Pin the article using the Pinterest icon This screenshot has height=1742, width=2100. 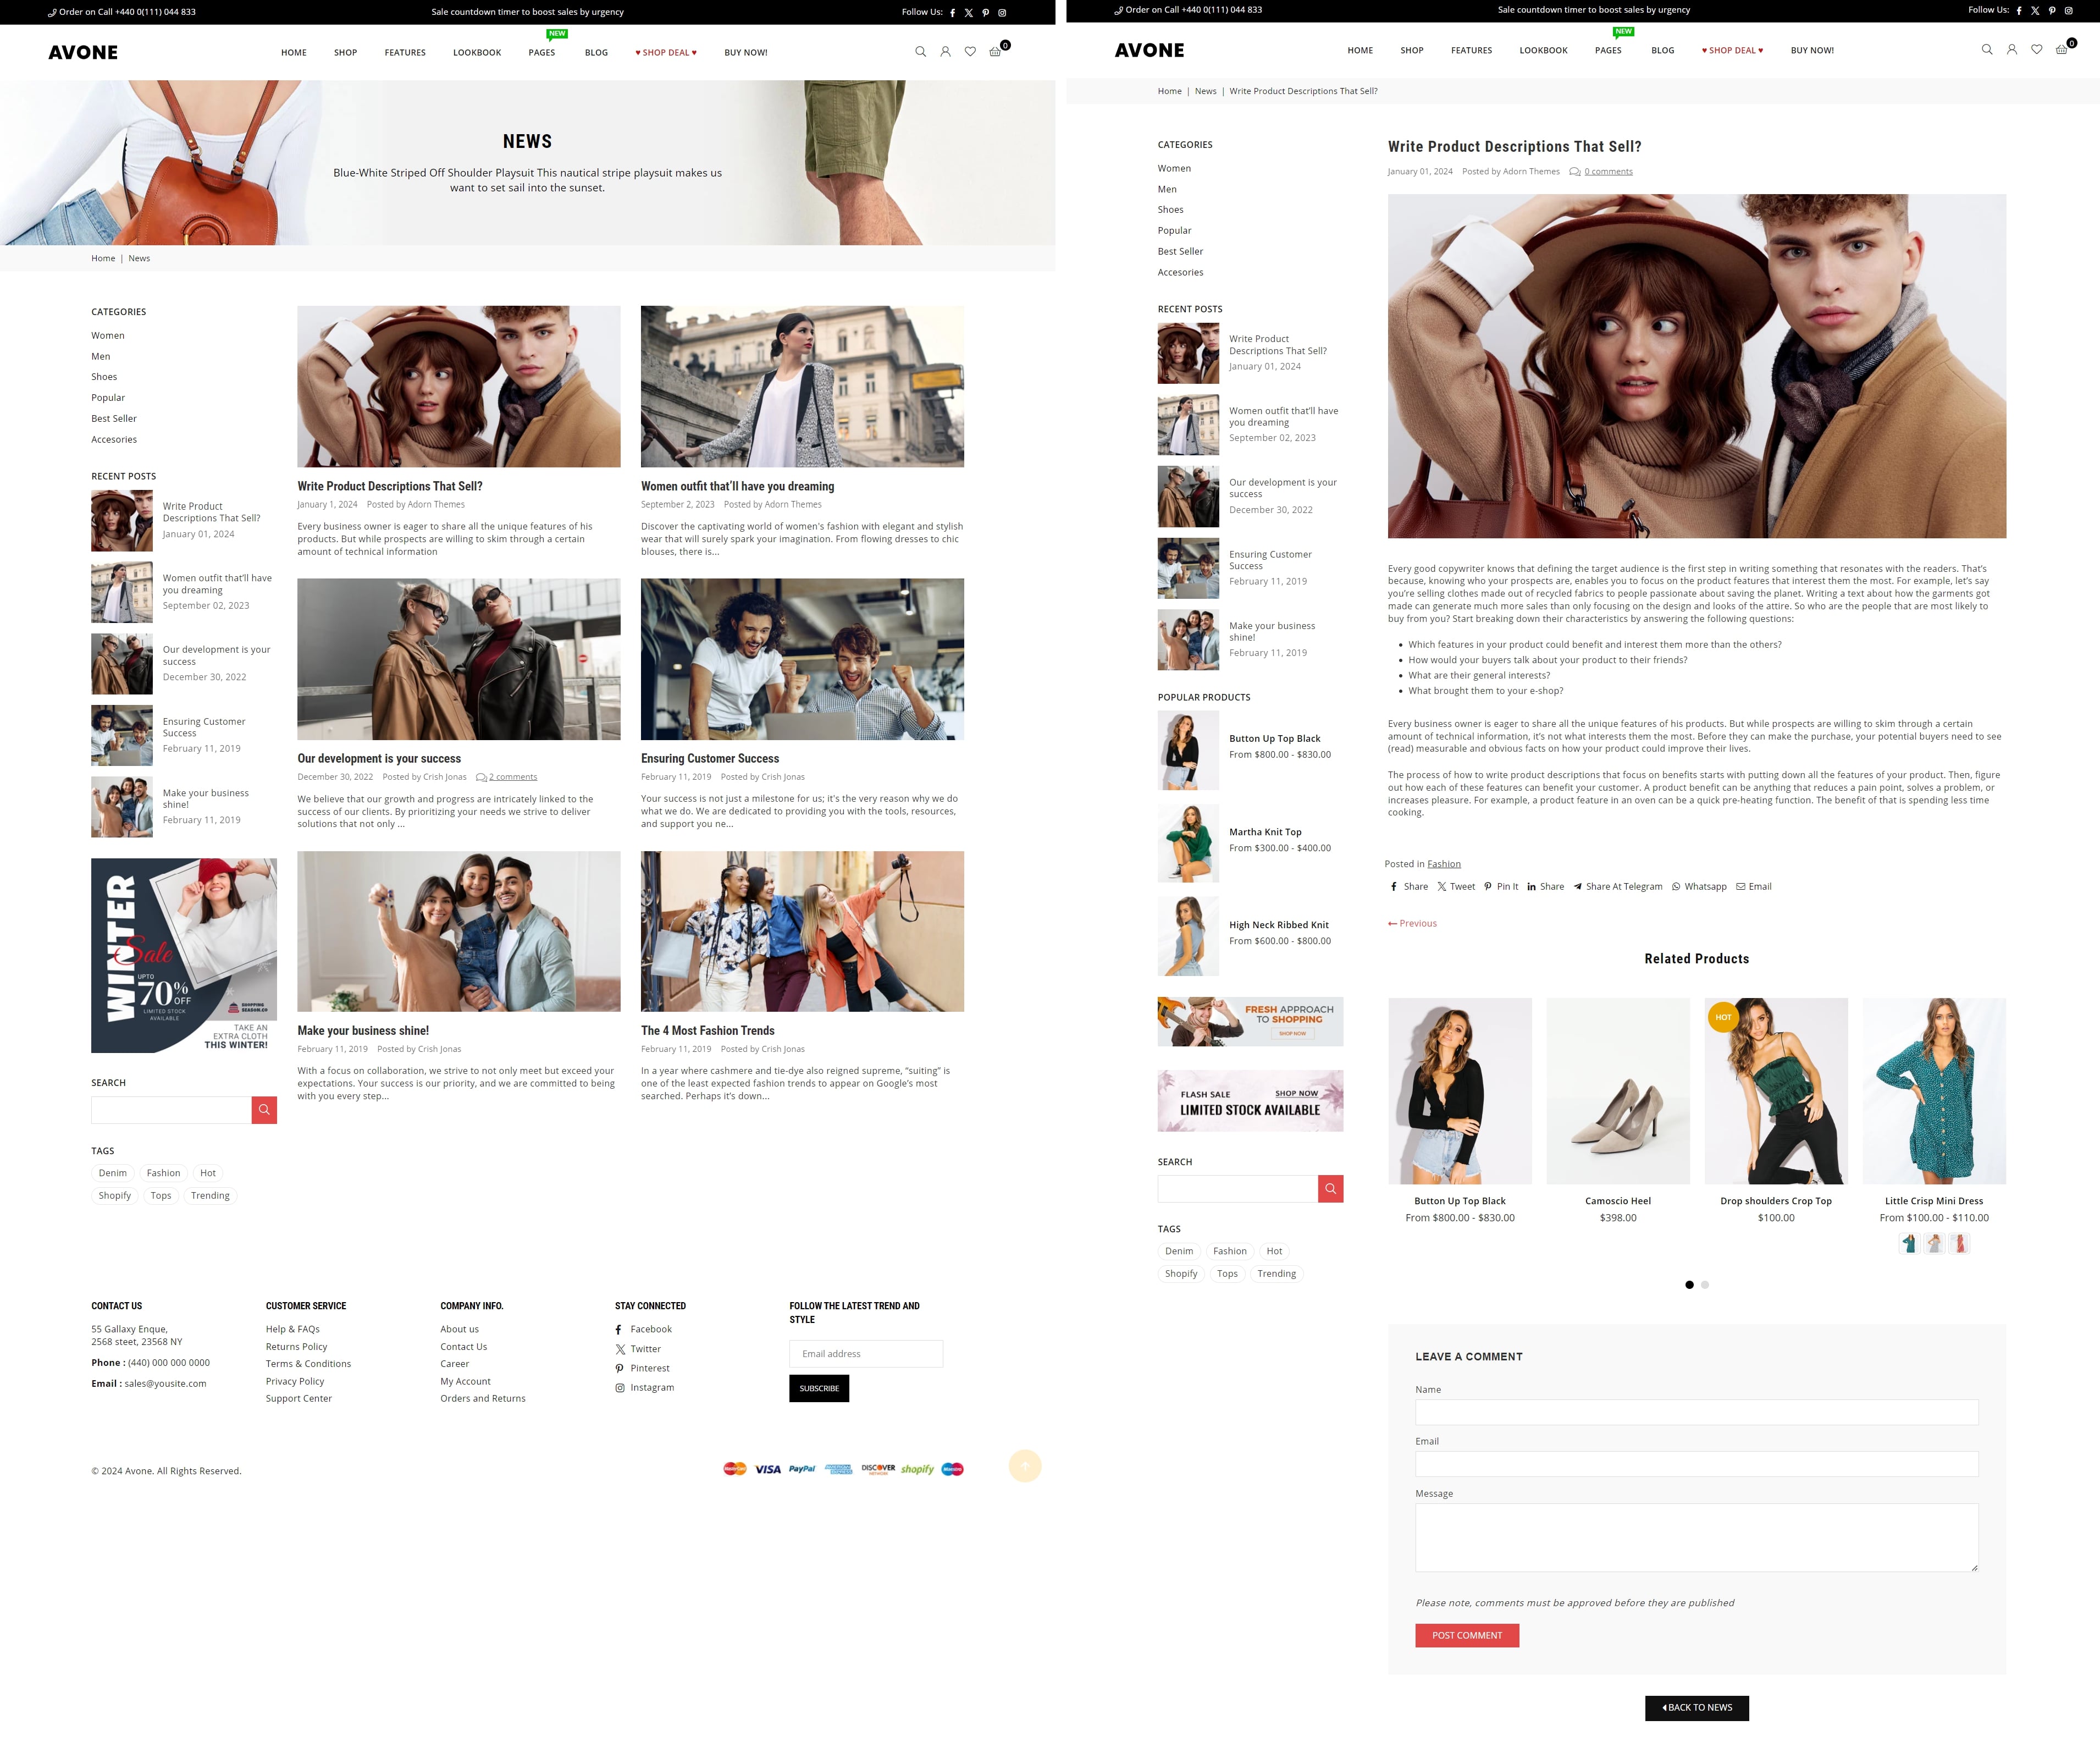pos(1488,886)
